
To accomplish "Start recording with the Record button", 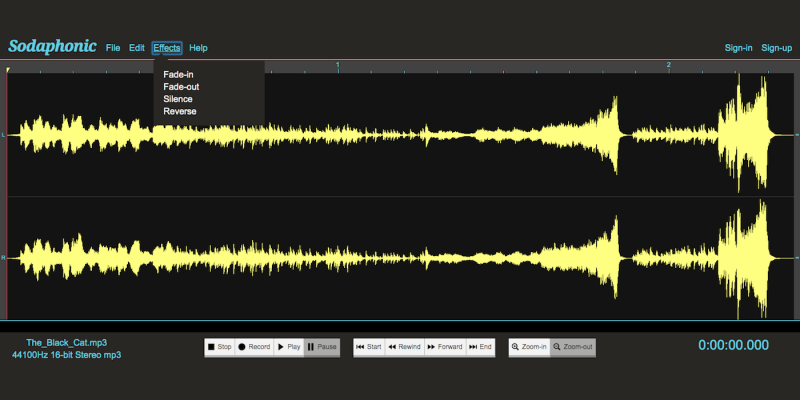I will coord(254,347).
